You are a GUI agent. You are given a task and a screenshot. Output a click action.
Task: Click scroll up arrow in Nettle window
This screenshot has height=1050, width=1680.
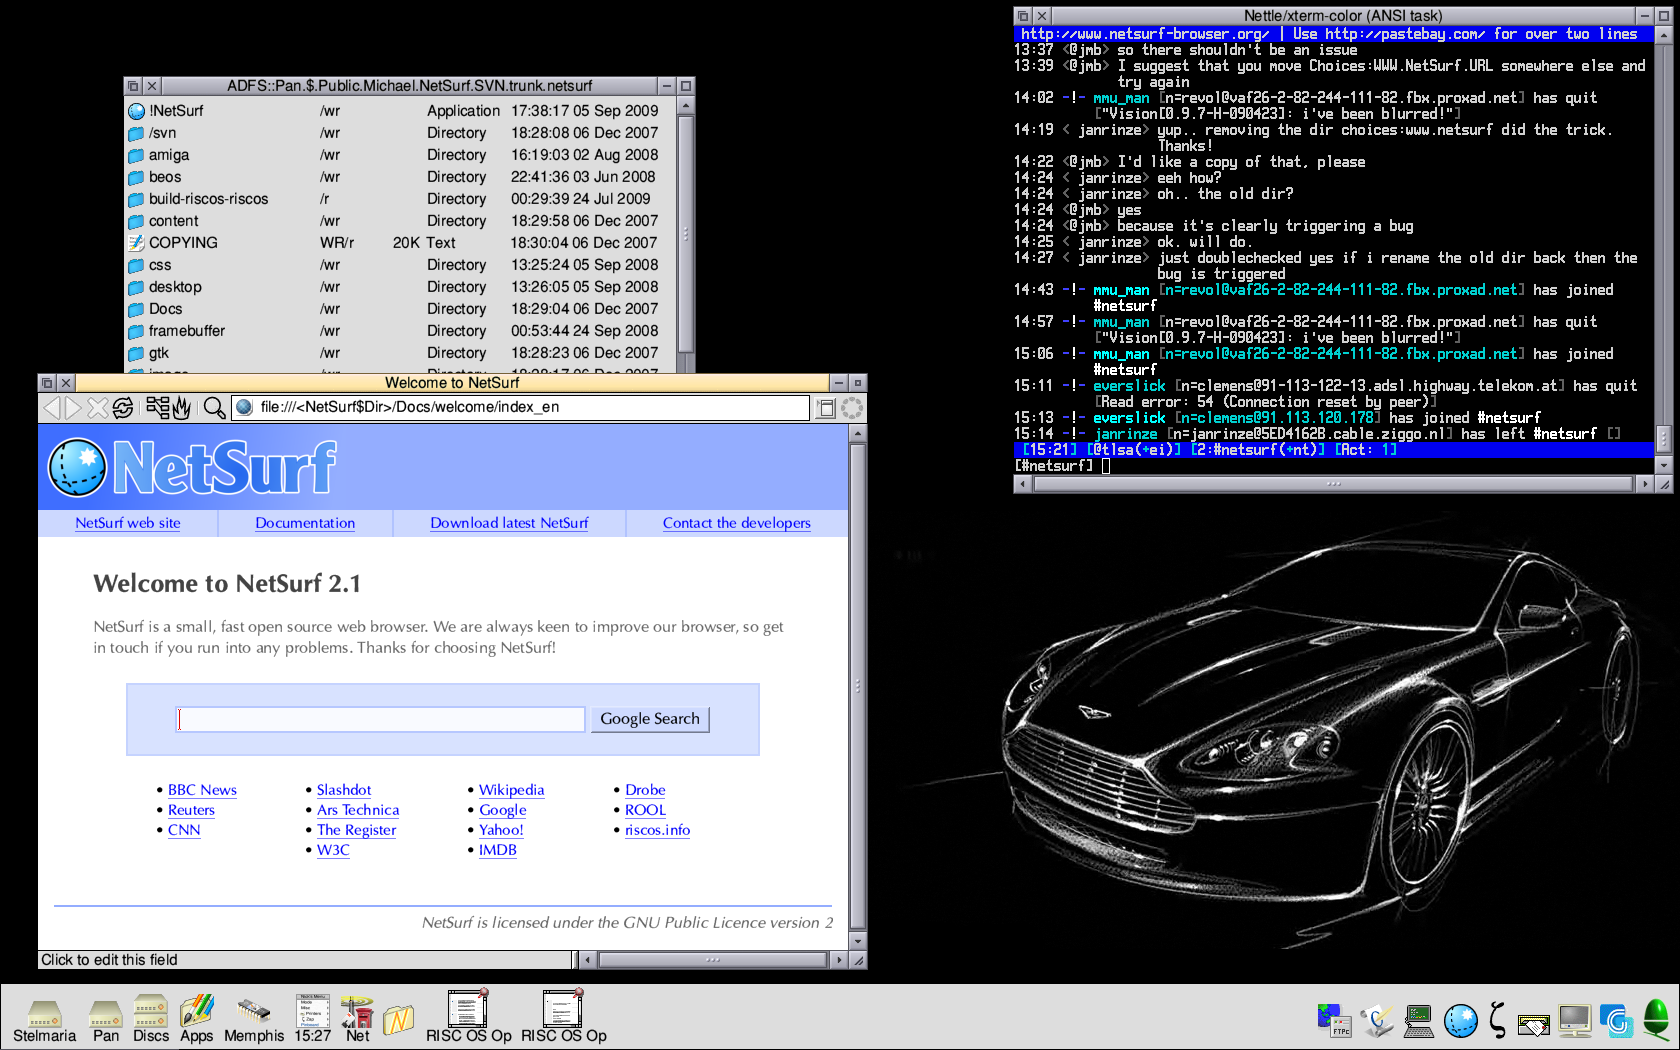(x=1664, y=35)
